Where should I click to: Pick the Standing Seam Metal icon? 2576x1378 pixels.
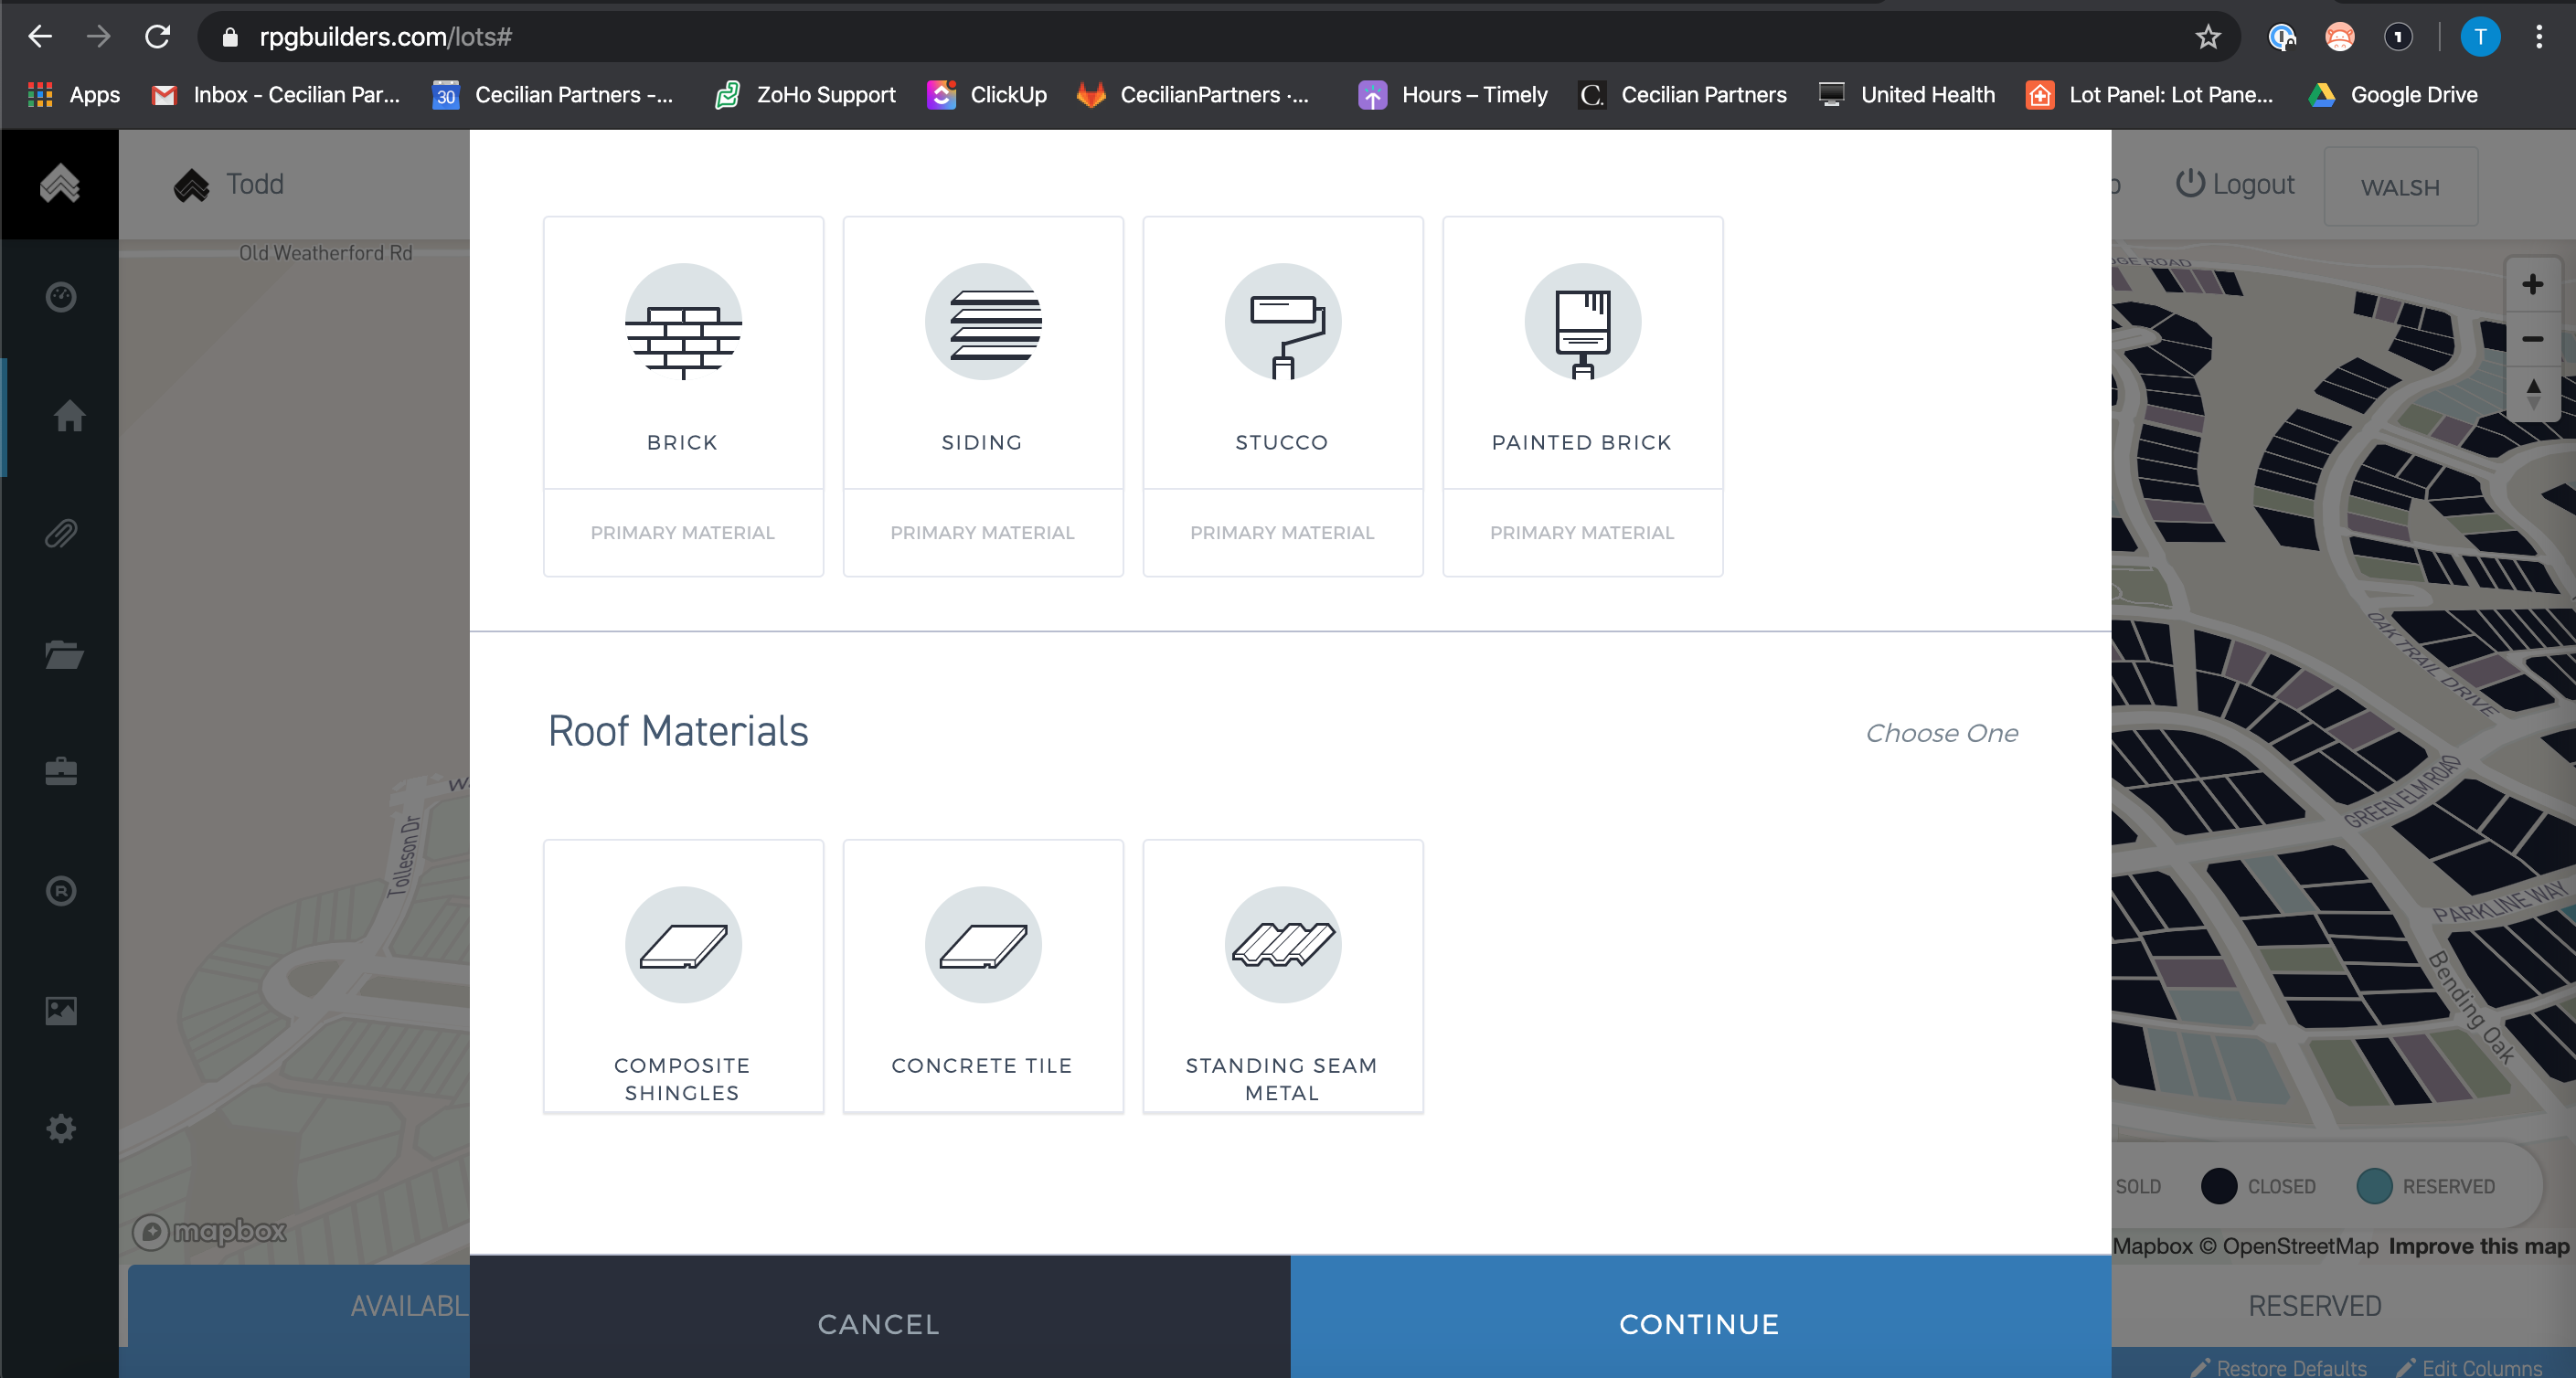(1282, 945)
